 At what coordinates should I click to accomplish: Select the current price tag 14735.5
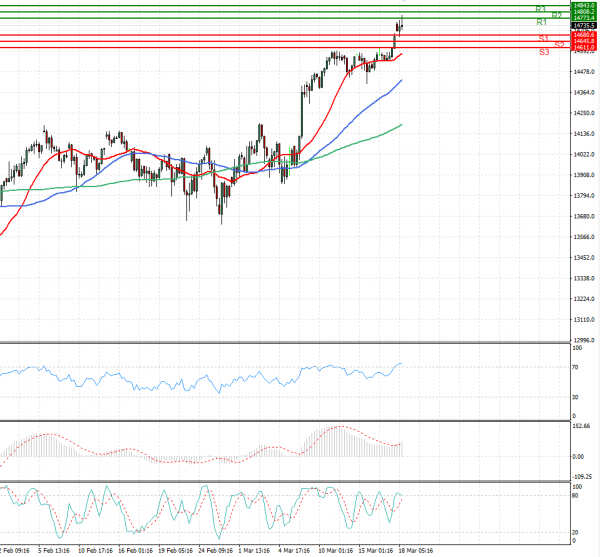(584, 26)
